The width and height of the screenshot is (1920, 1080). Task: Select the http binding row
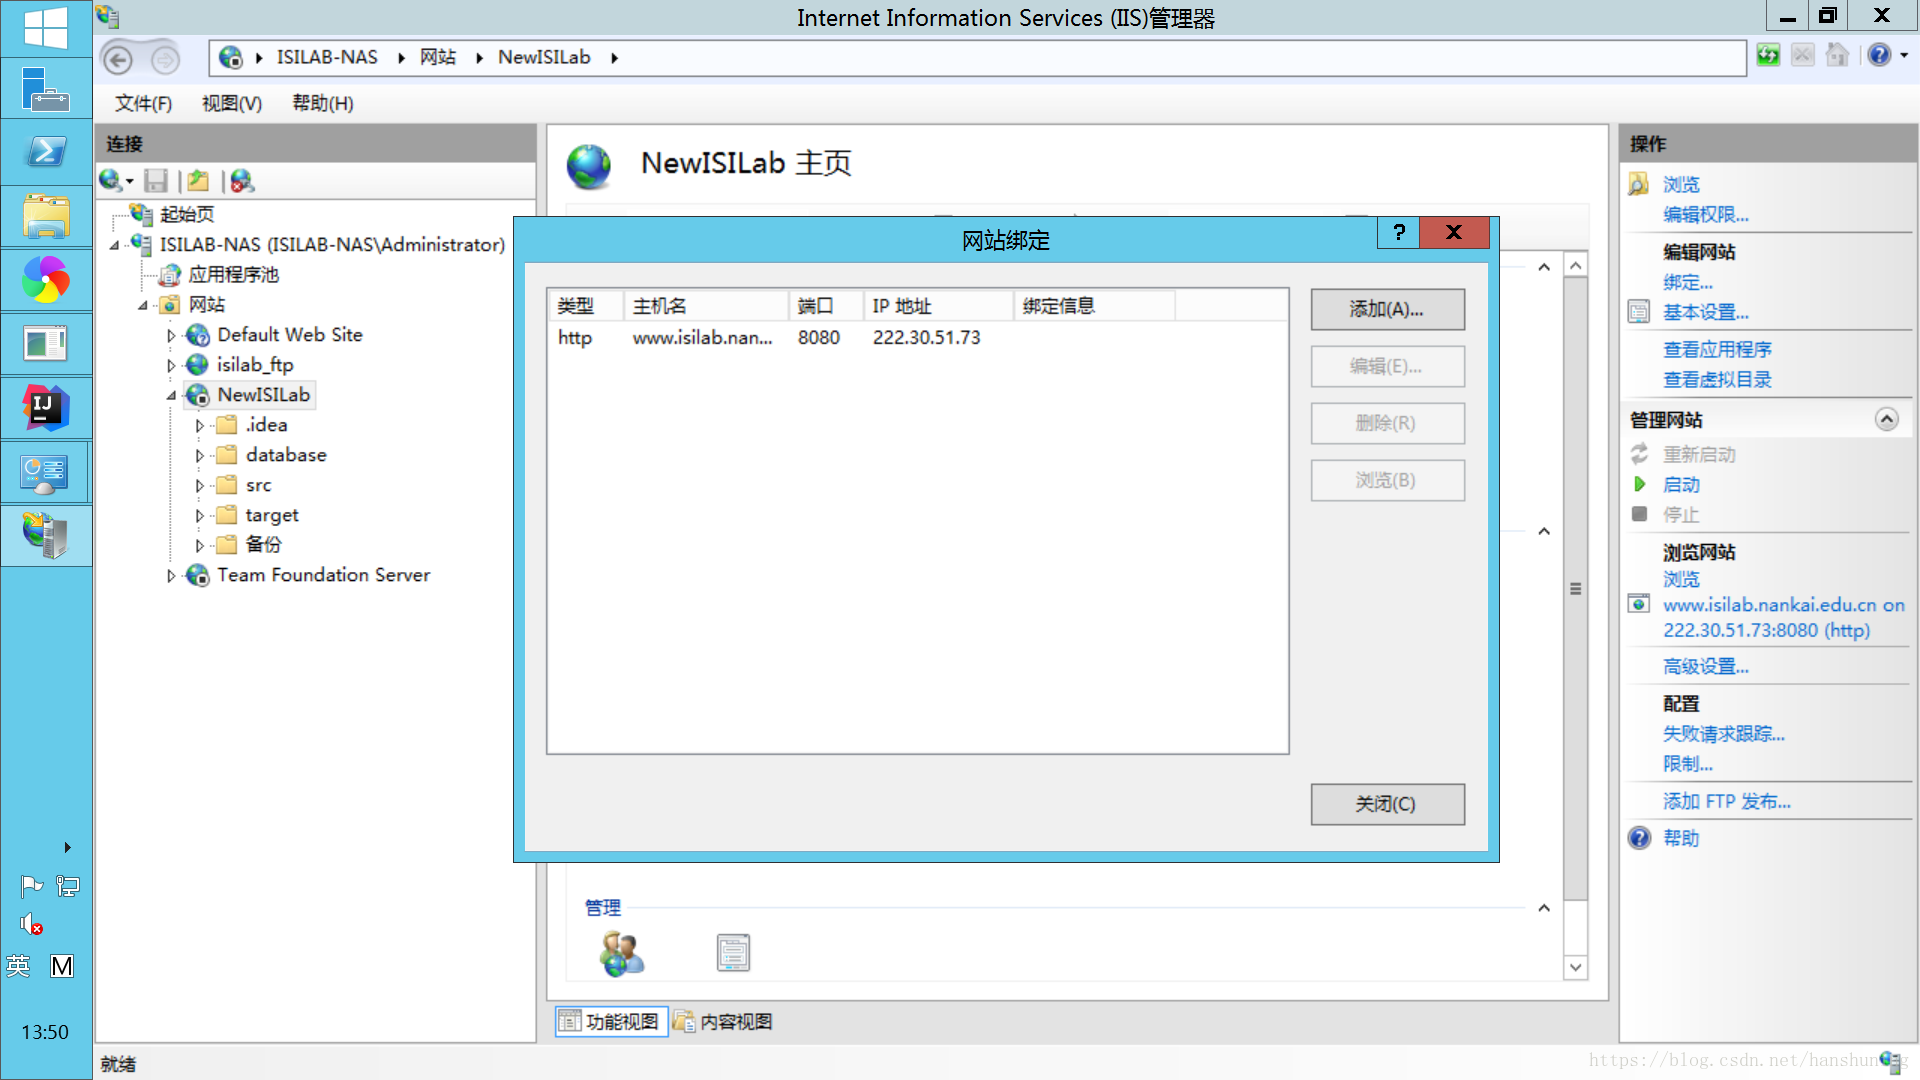pos(917,337)
